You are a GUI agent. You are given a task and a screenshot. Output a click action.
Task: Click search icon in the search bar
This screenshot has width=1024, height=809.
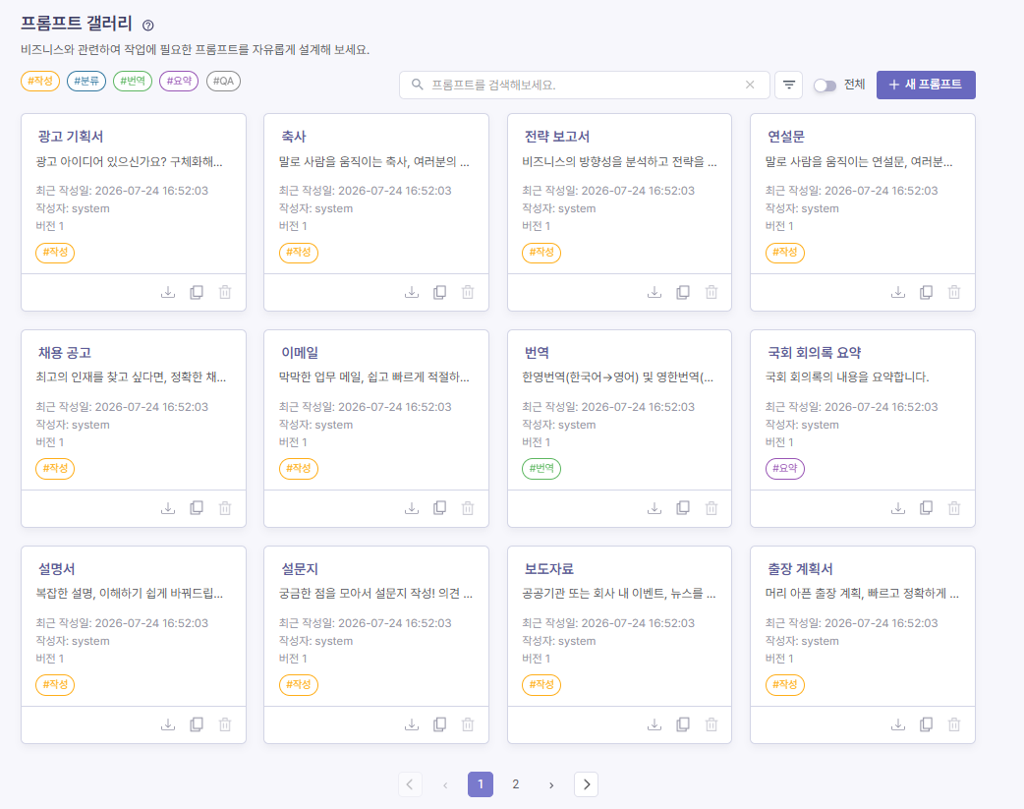coord(417,85)
